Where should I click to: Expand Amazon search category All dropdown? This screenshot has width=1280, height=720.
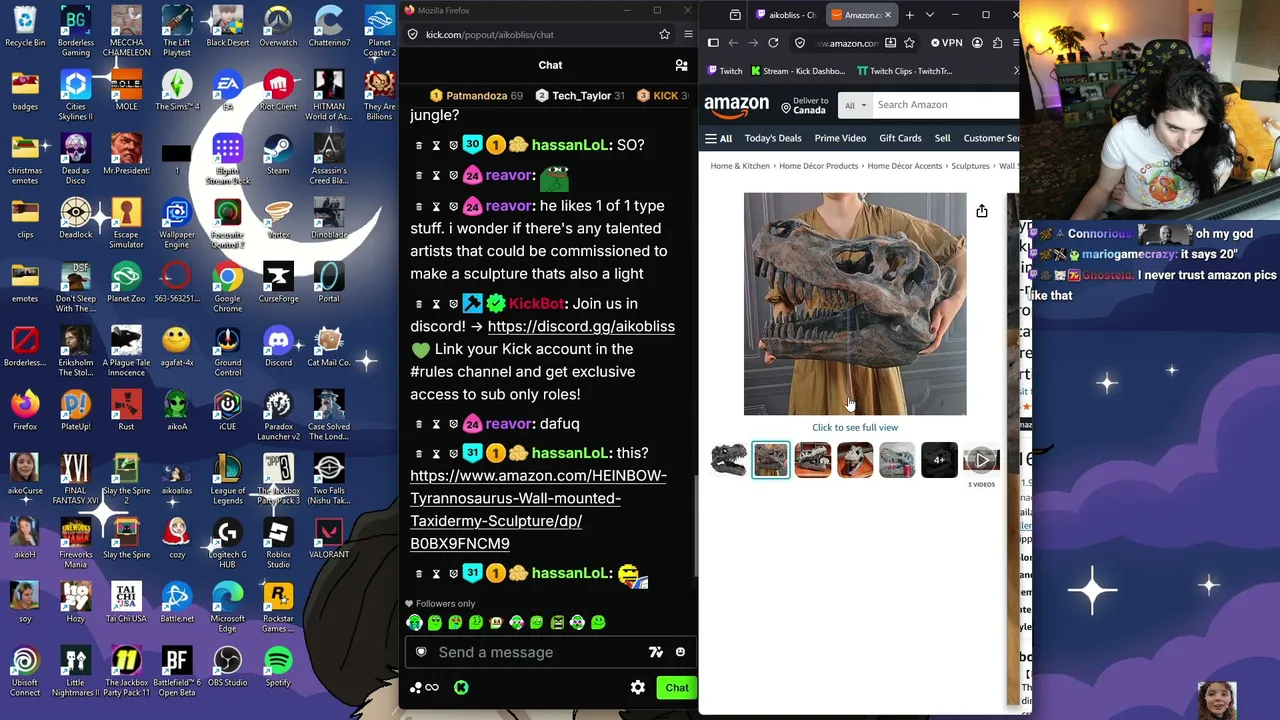pyautogui.click(x=854, y=105)
